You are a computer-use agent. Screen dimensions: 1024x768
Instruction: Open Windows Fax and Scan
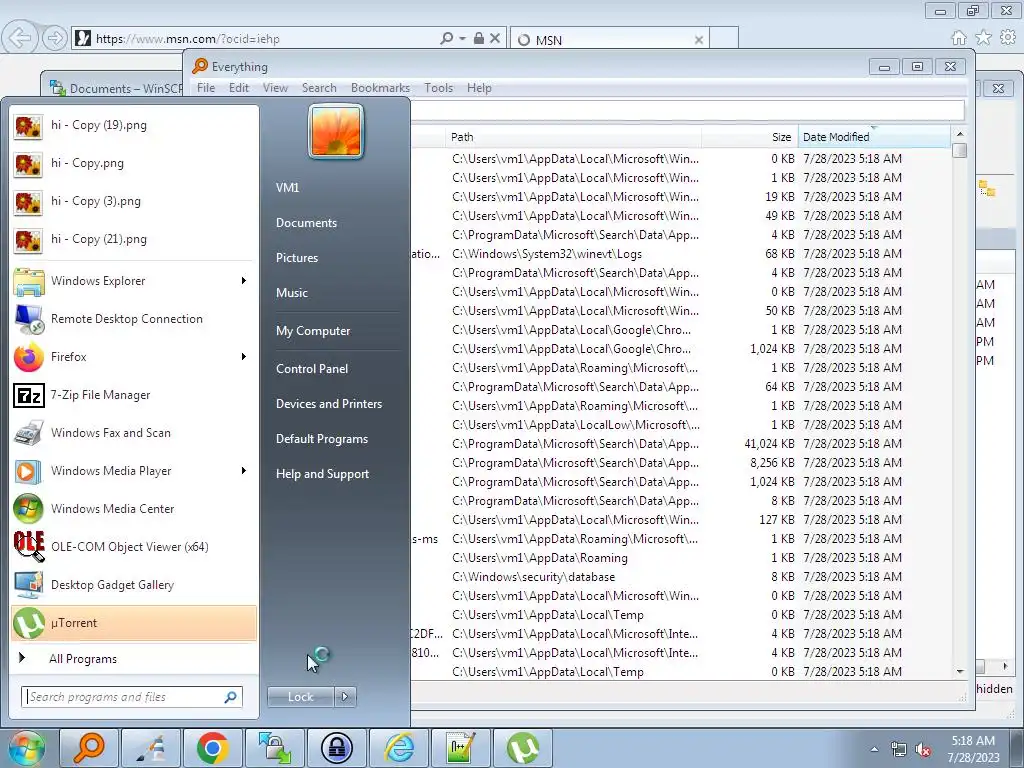click(x=134, y=432)
